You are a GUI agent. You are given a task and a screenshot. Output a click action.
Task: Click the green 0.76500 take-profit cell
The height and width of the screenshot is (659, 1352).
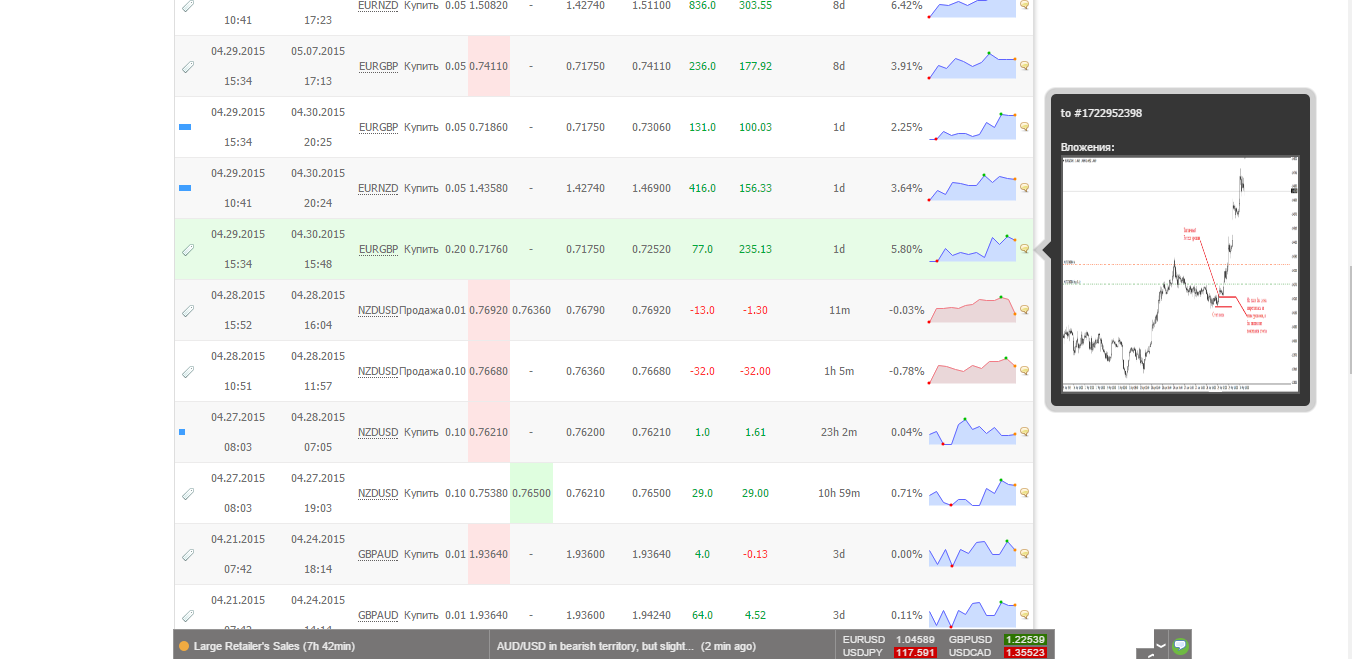tap(531, 493)
